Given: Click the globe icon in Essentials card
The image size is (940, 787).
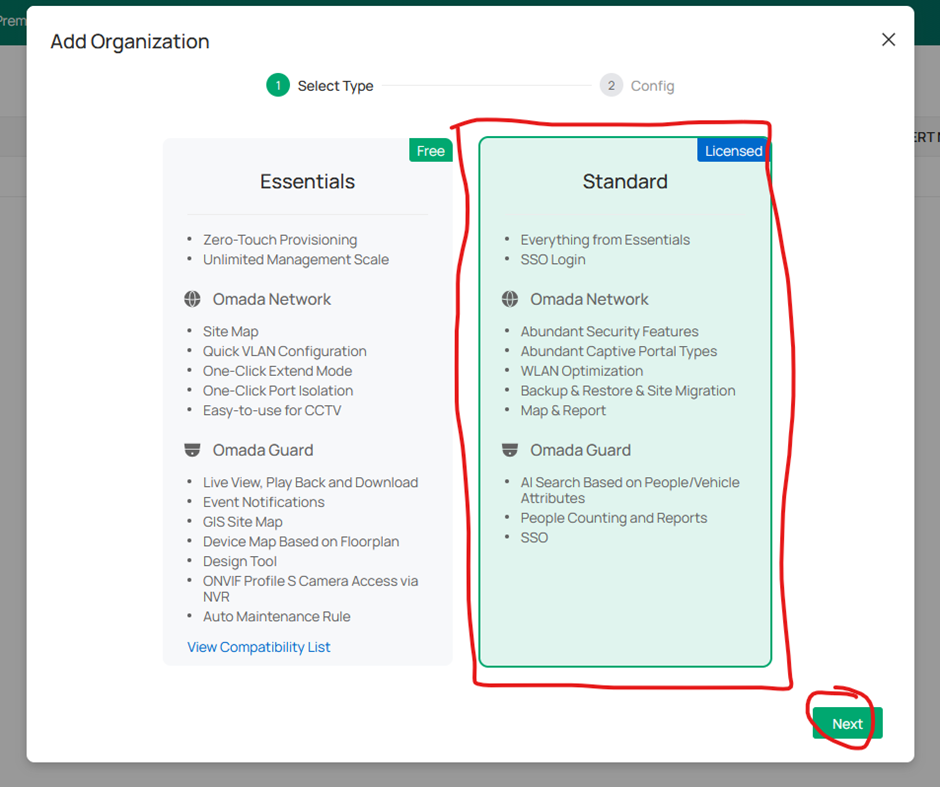Looking at the screenshot, I should point(193,299).
